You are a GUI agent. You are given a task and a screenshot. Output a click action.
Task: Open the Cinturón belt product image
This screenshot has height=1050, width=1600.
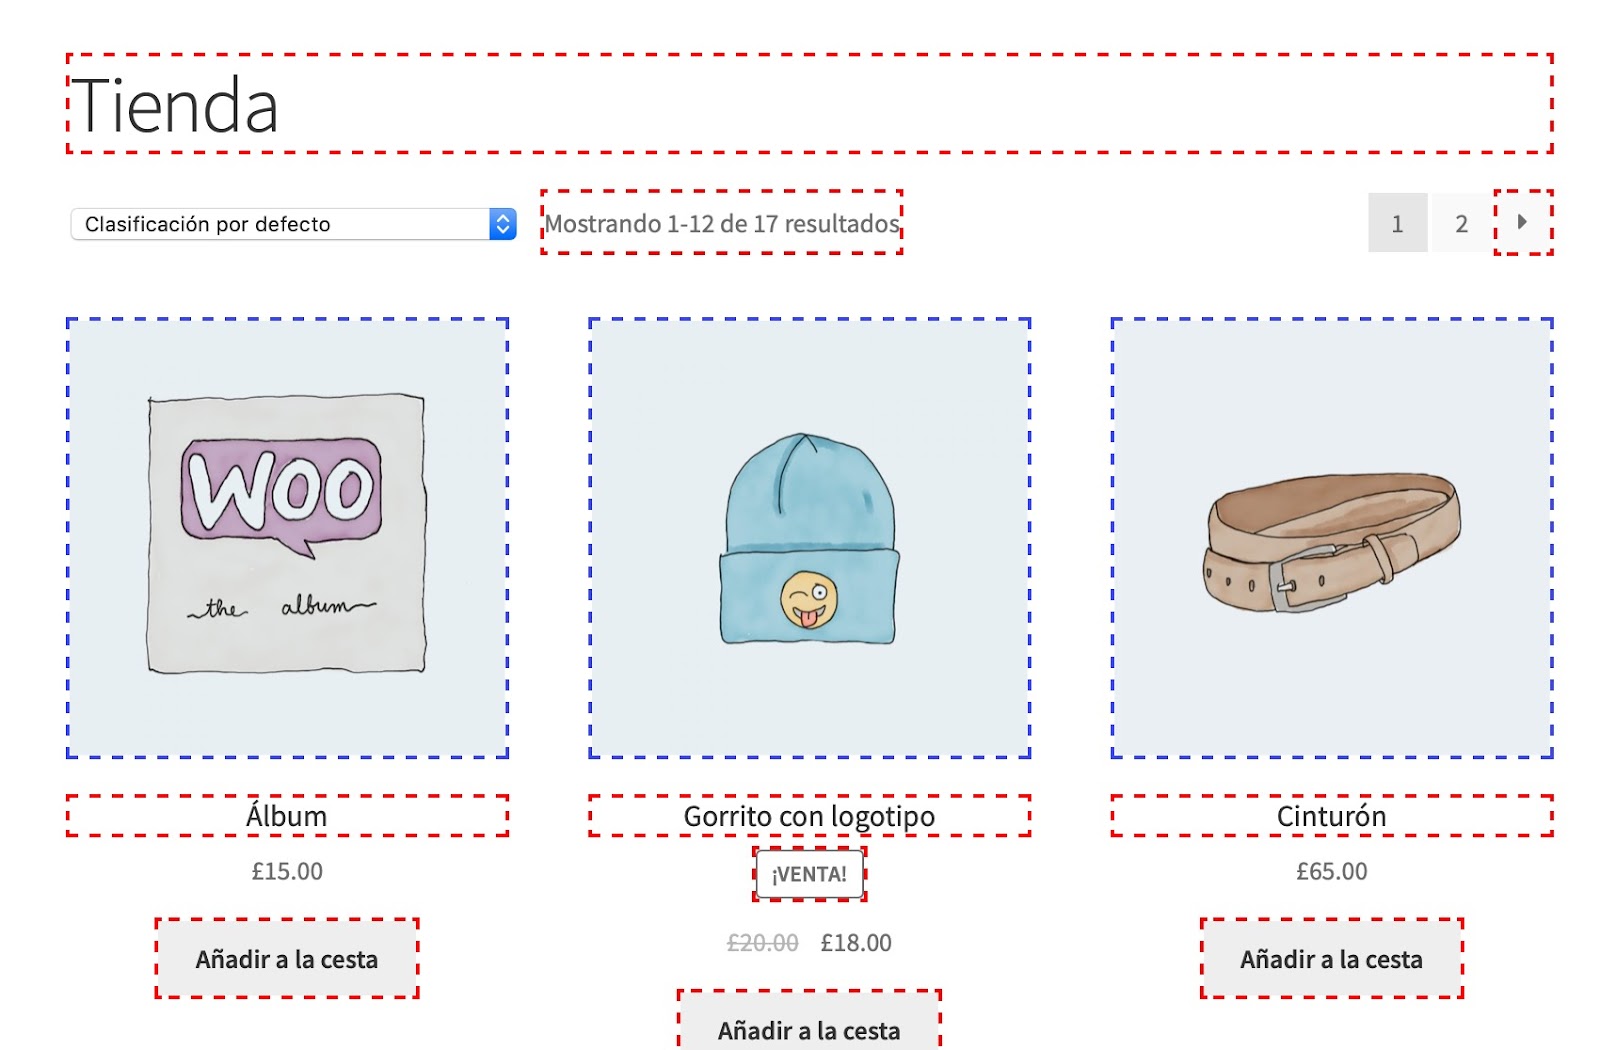[1332, 538]
